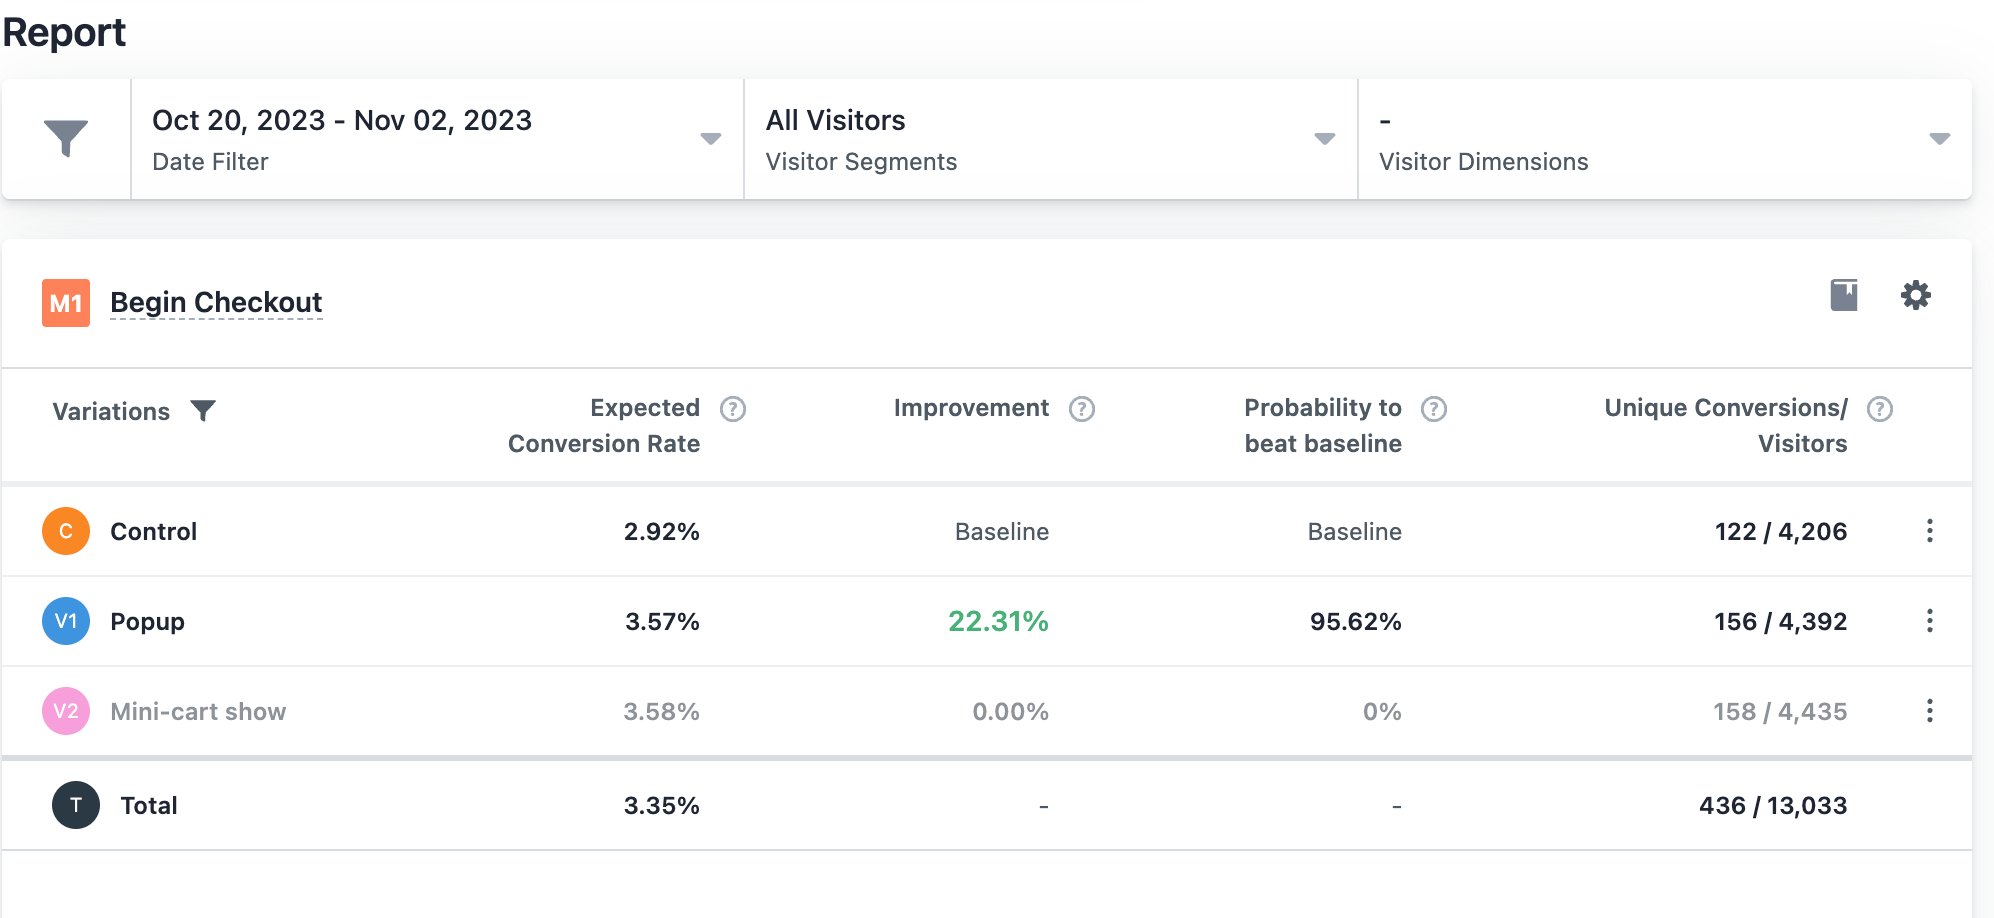Open metric settings gear icon
1994x918 pixels.
[x=1915, y=295]
